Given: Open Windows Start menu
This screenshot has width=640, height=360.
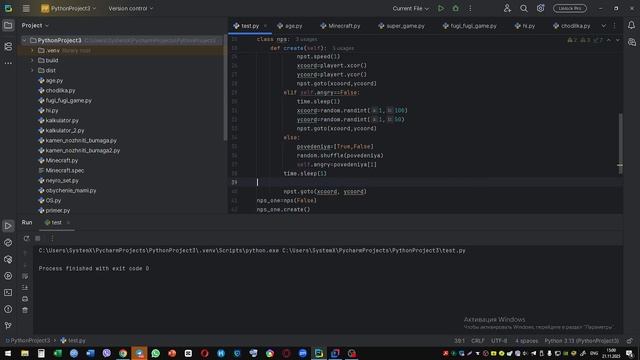Looking at the screenshot, I should [8, 353].
